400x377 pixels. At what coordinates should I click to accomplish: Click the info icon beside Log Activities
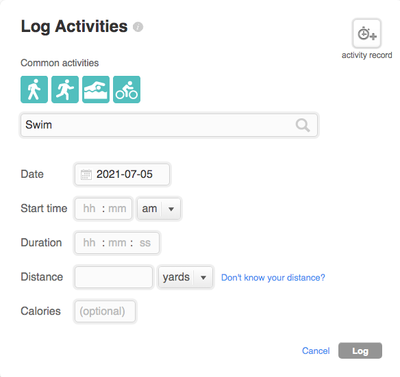tap(138, 27)
